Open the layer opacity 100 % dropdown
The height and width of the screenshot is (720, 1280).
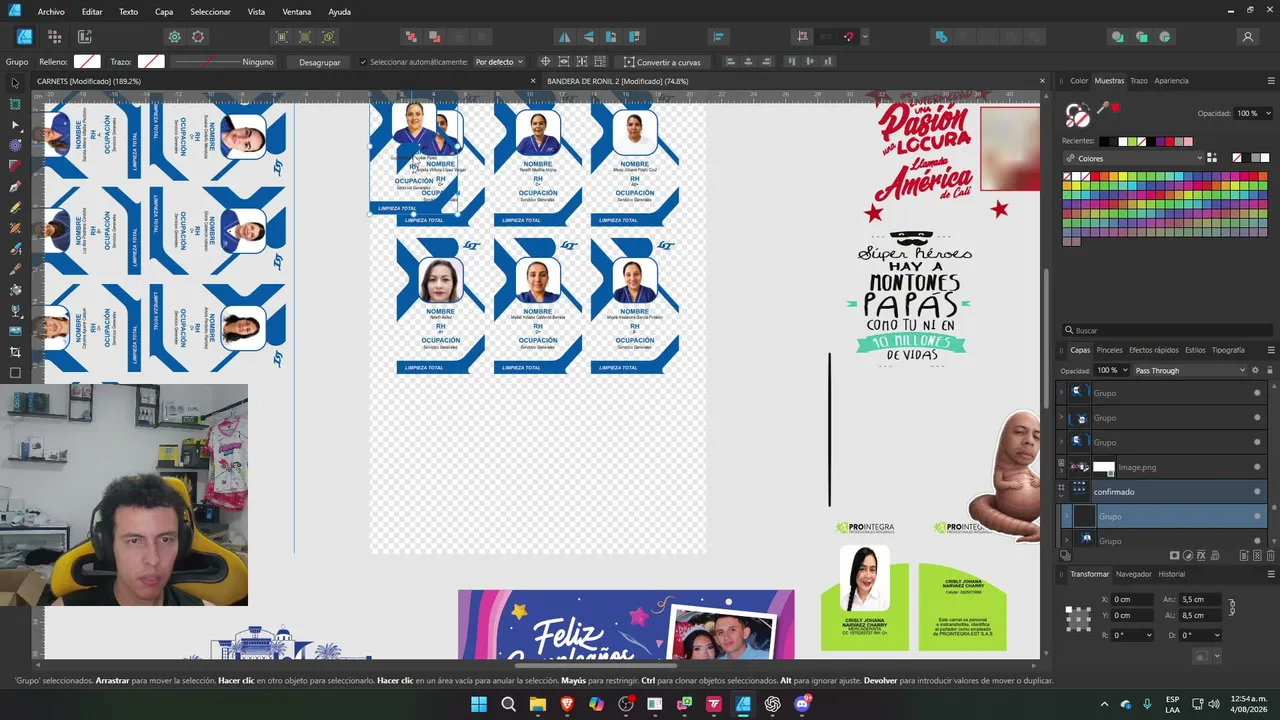point(1111,370)
